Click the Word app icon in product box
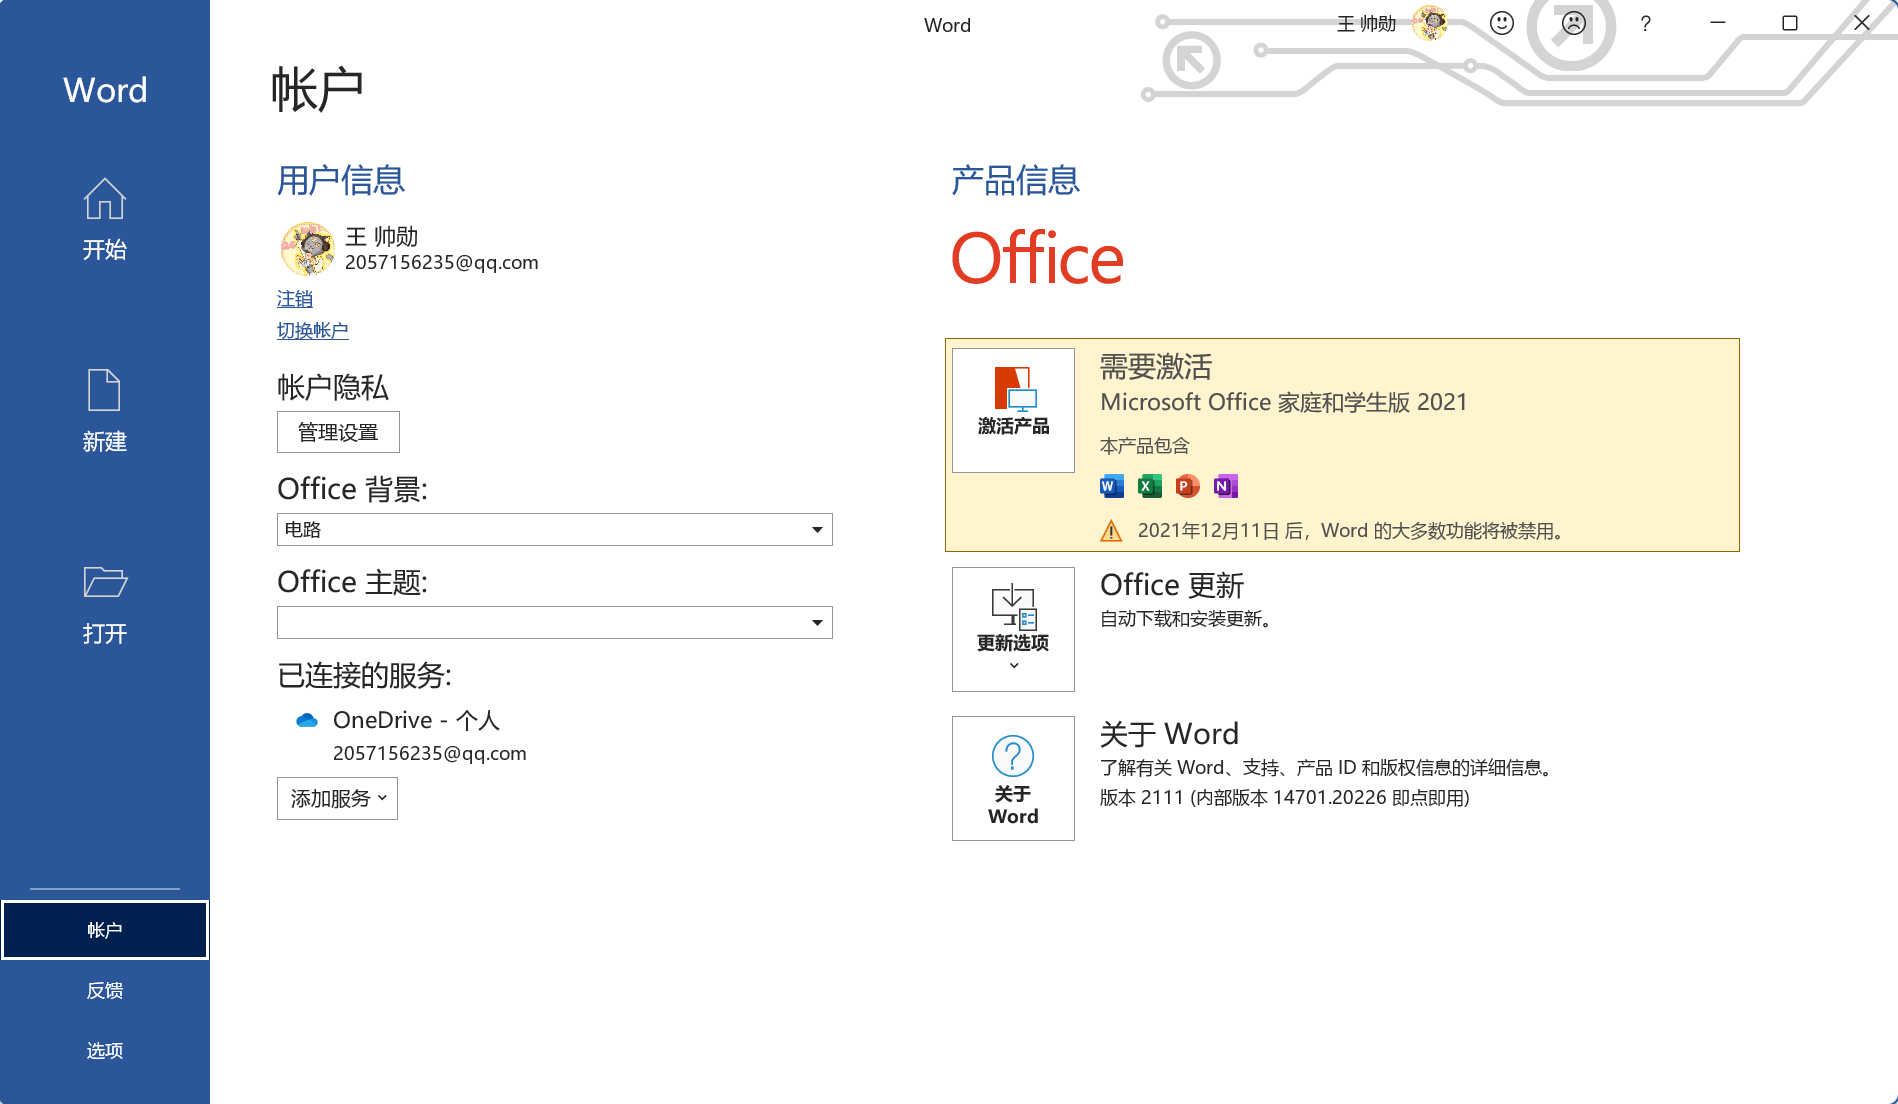Screen dimensions: 1898x1104 1112,486
